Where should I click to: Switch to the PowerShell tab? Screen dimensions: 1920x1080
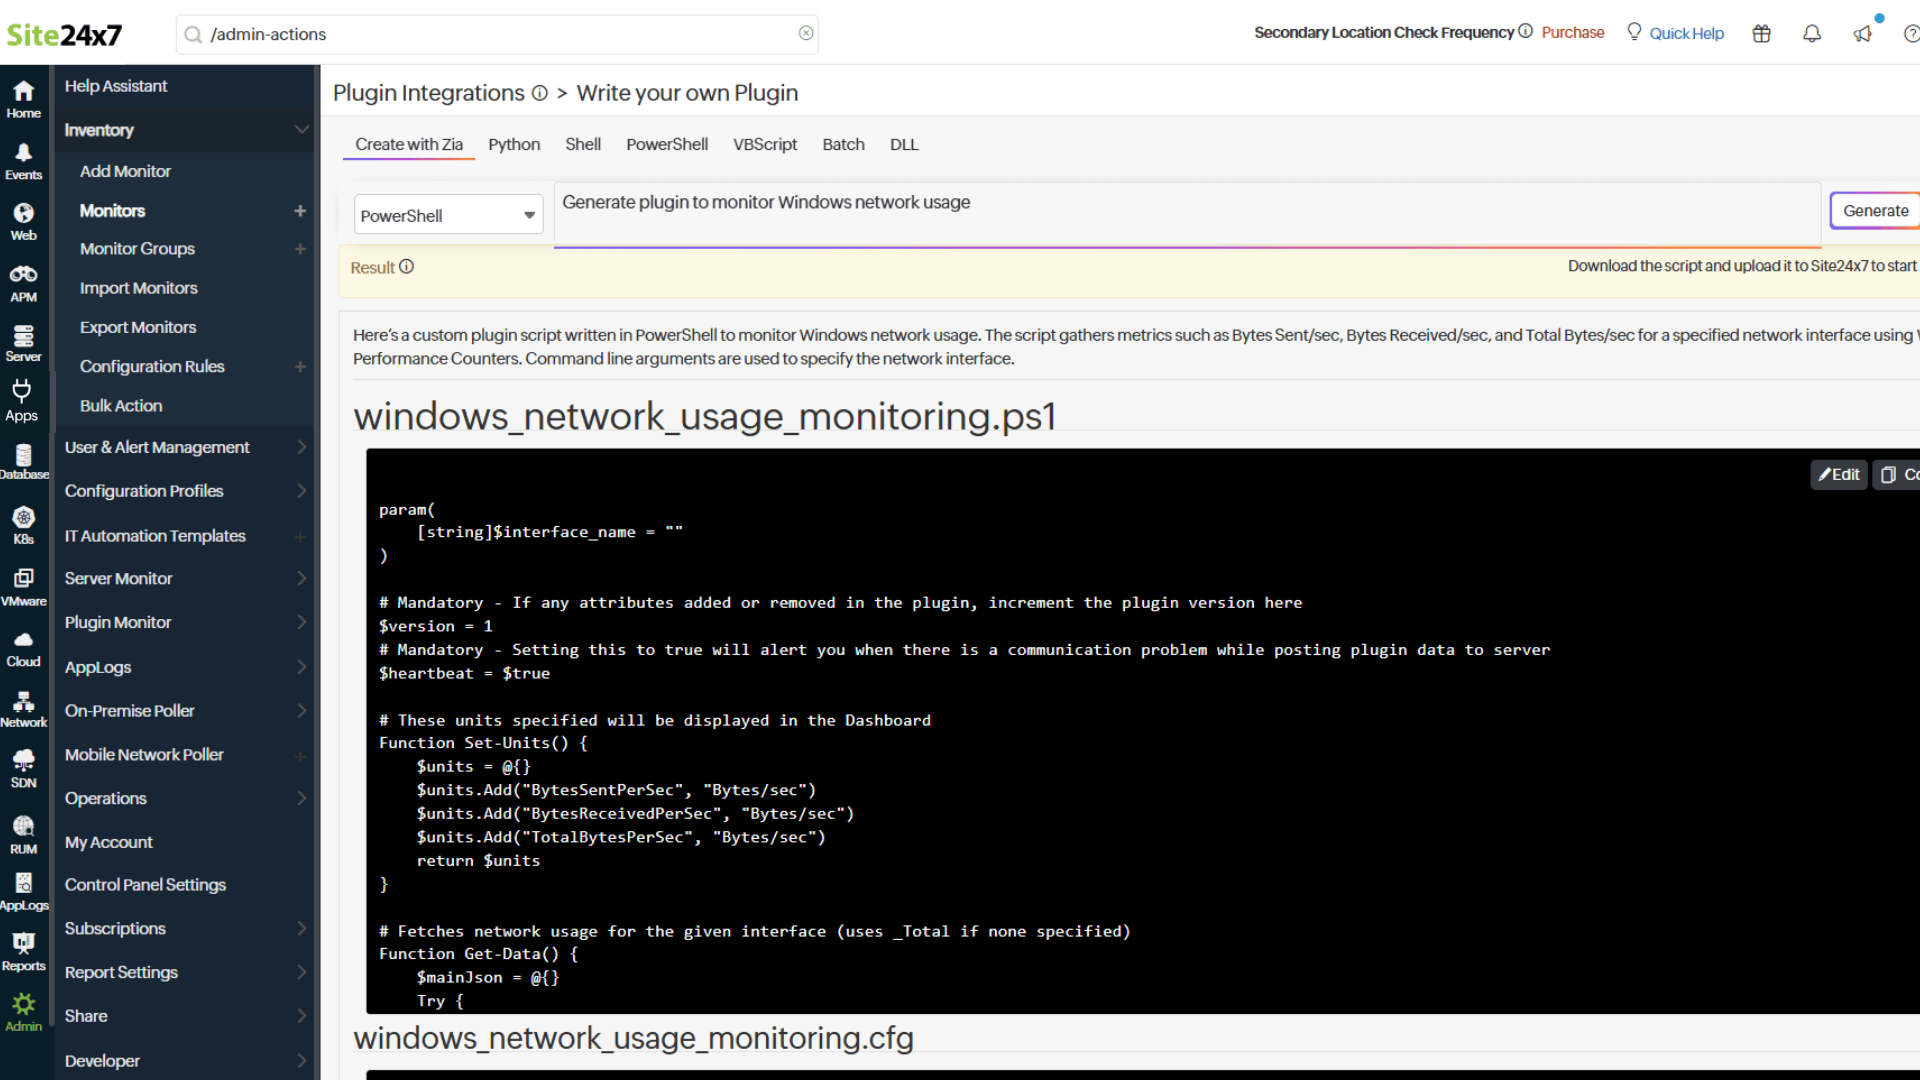coord(667,144)
